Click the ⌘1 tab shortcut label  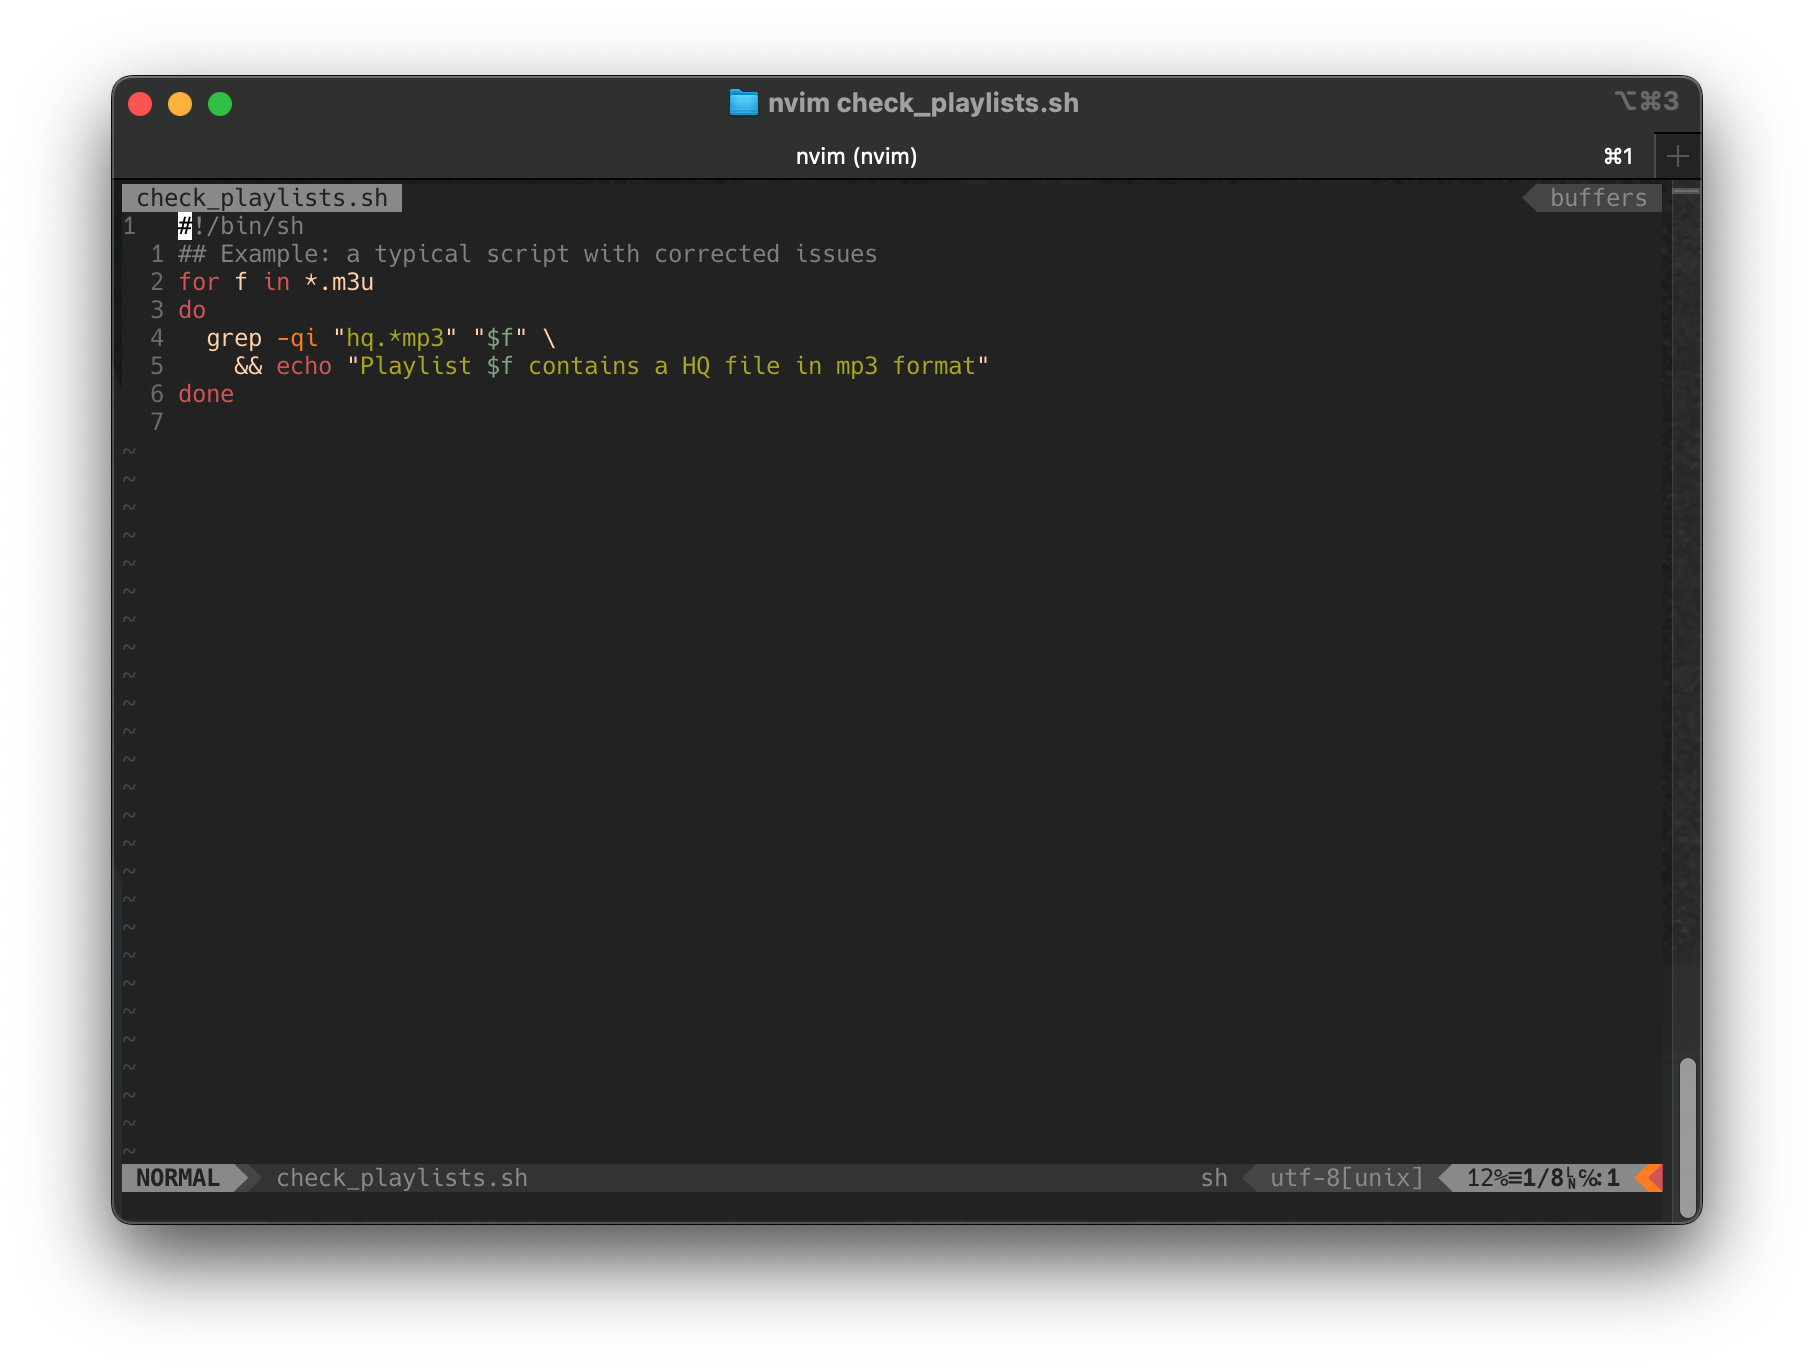point(1617,156)
